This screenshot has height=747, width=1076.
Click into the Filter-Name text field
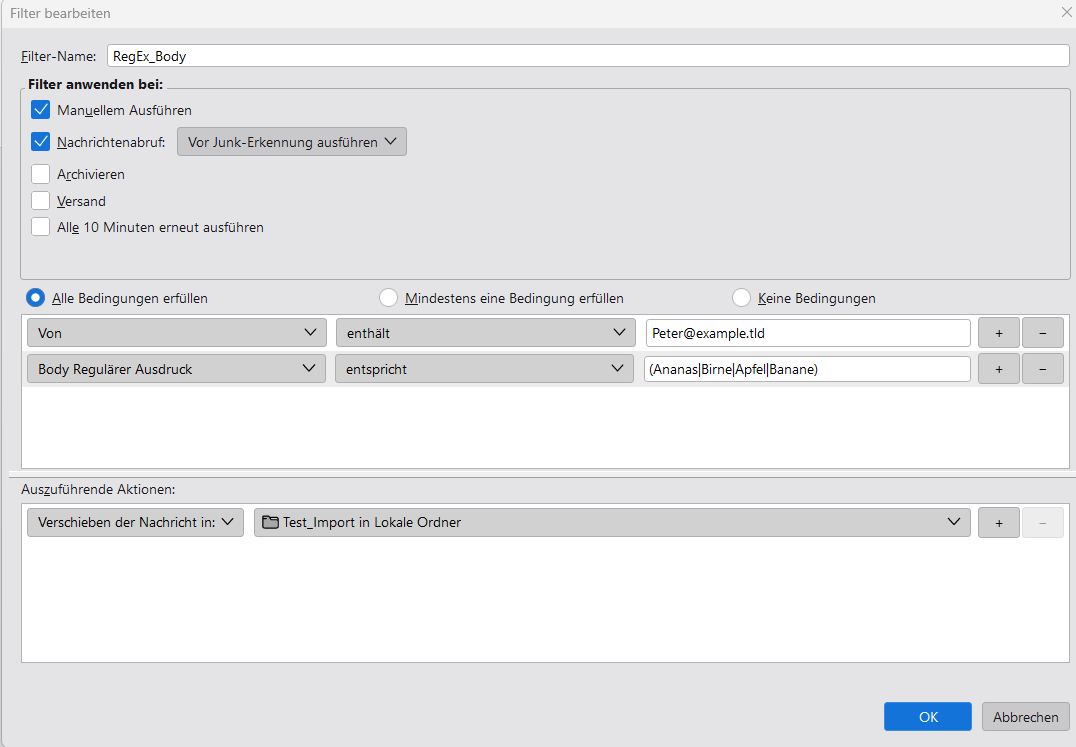point(588,56)
